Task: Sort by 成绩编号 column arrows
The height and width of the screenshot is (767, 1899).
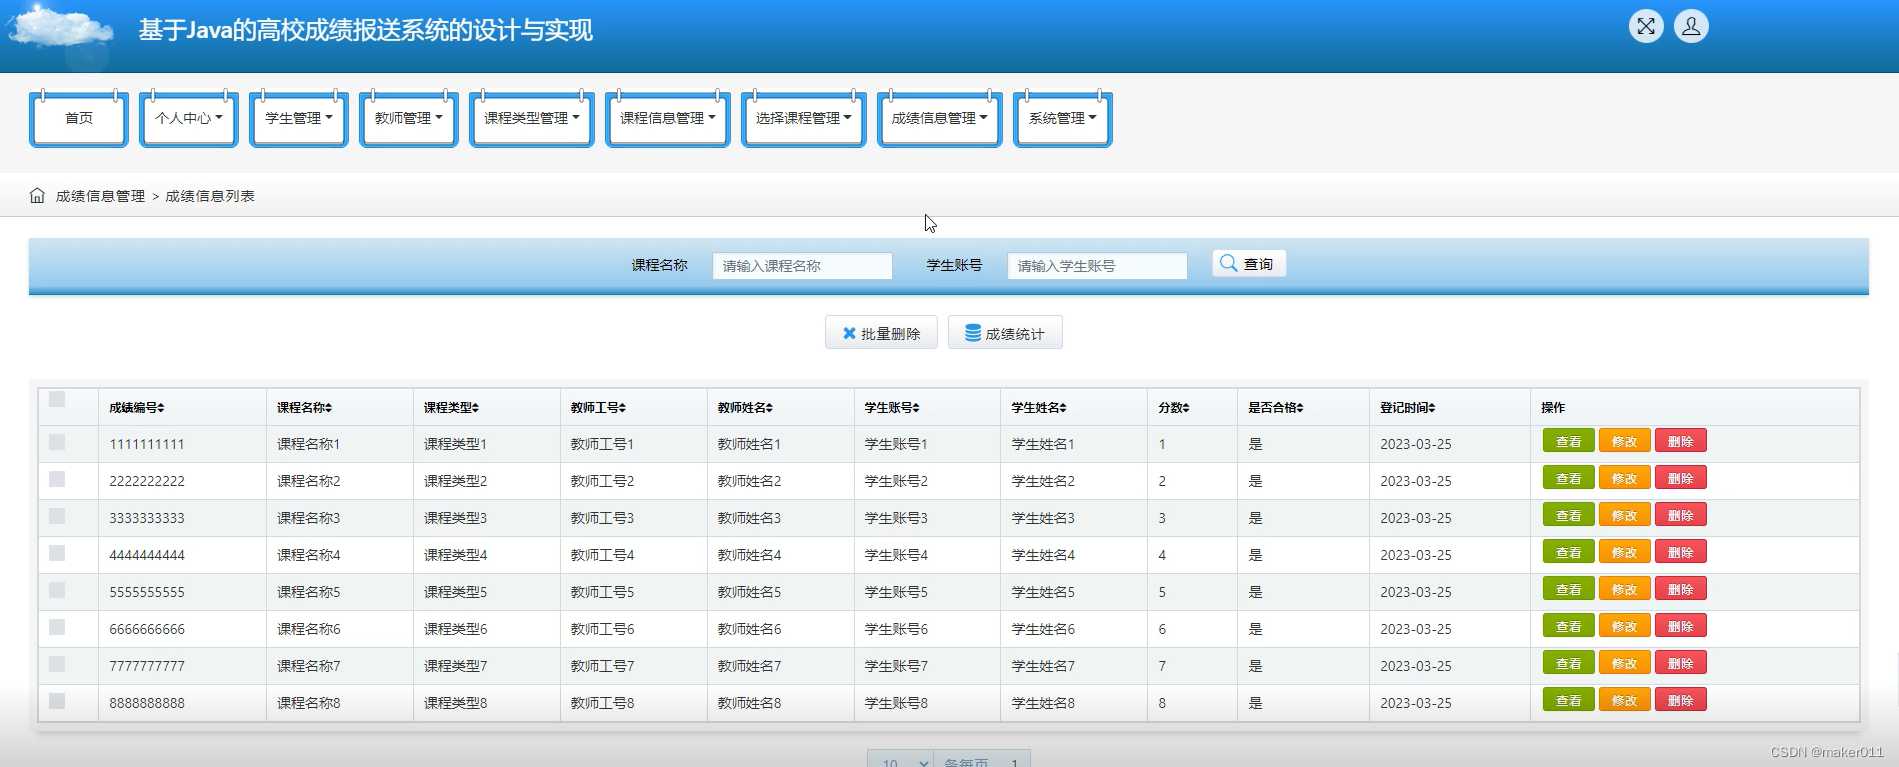Action: pyautogui.click(x=161, y=408)
